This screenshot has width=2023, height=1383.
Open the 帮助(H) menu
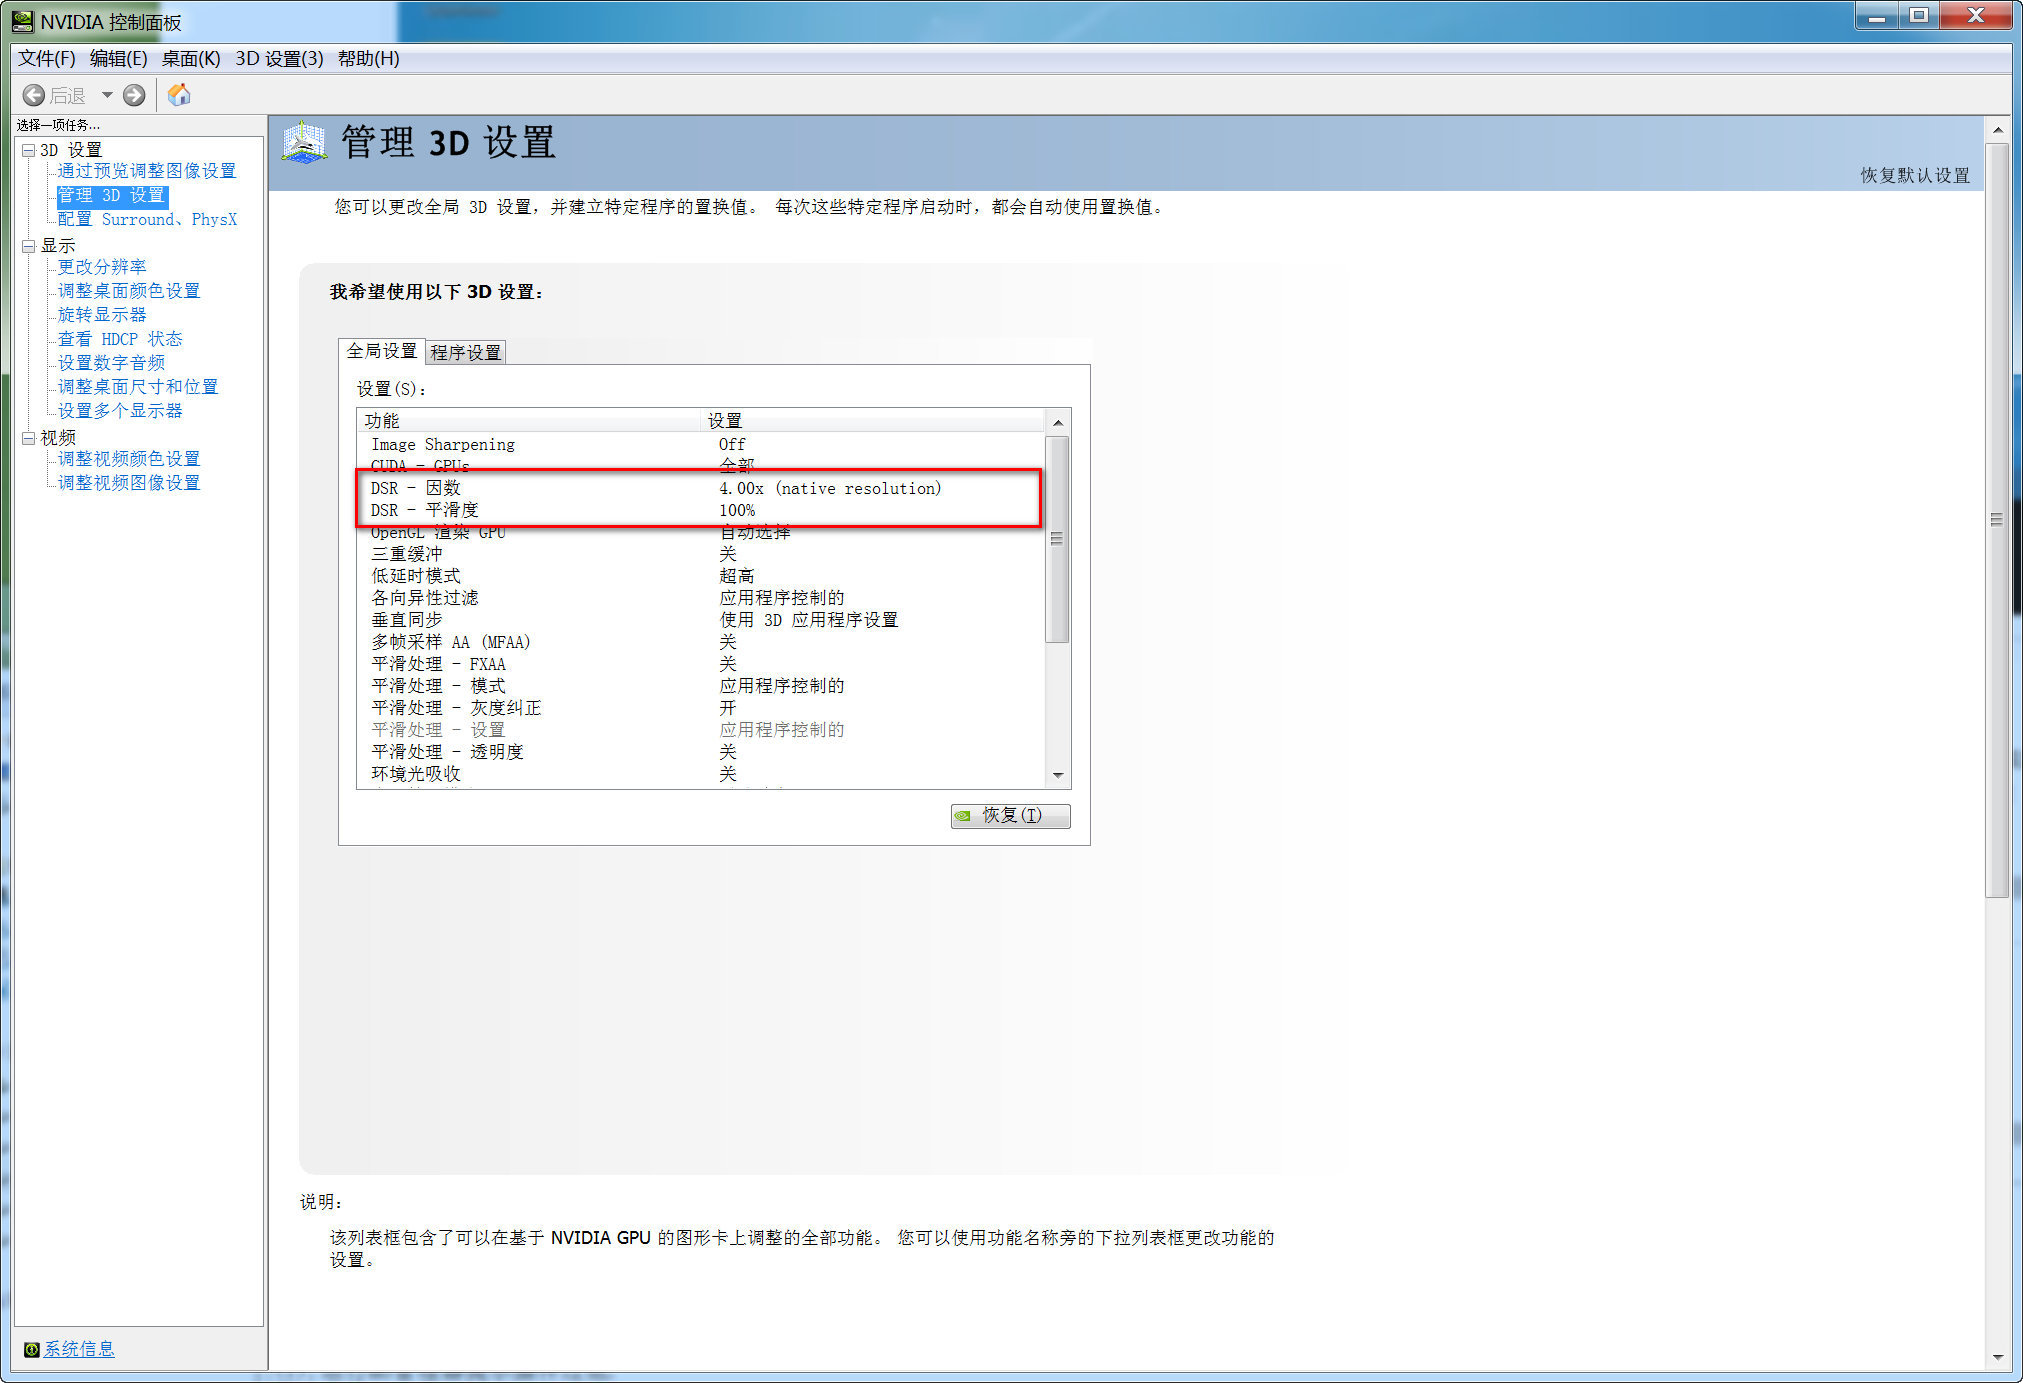click(x=368, y=58)
